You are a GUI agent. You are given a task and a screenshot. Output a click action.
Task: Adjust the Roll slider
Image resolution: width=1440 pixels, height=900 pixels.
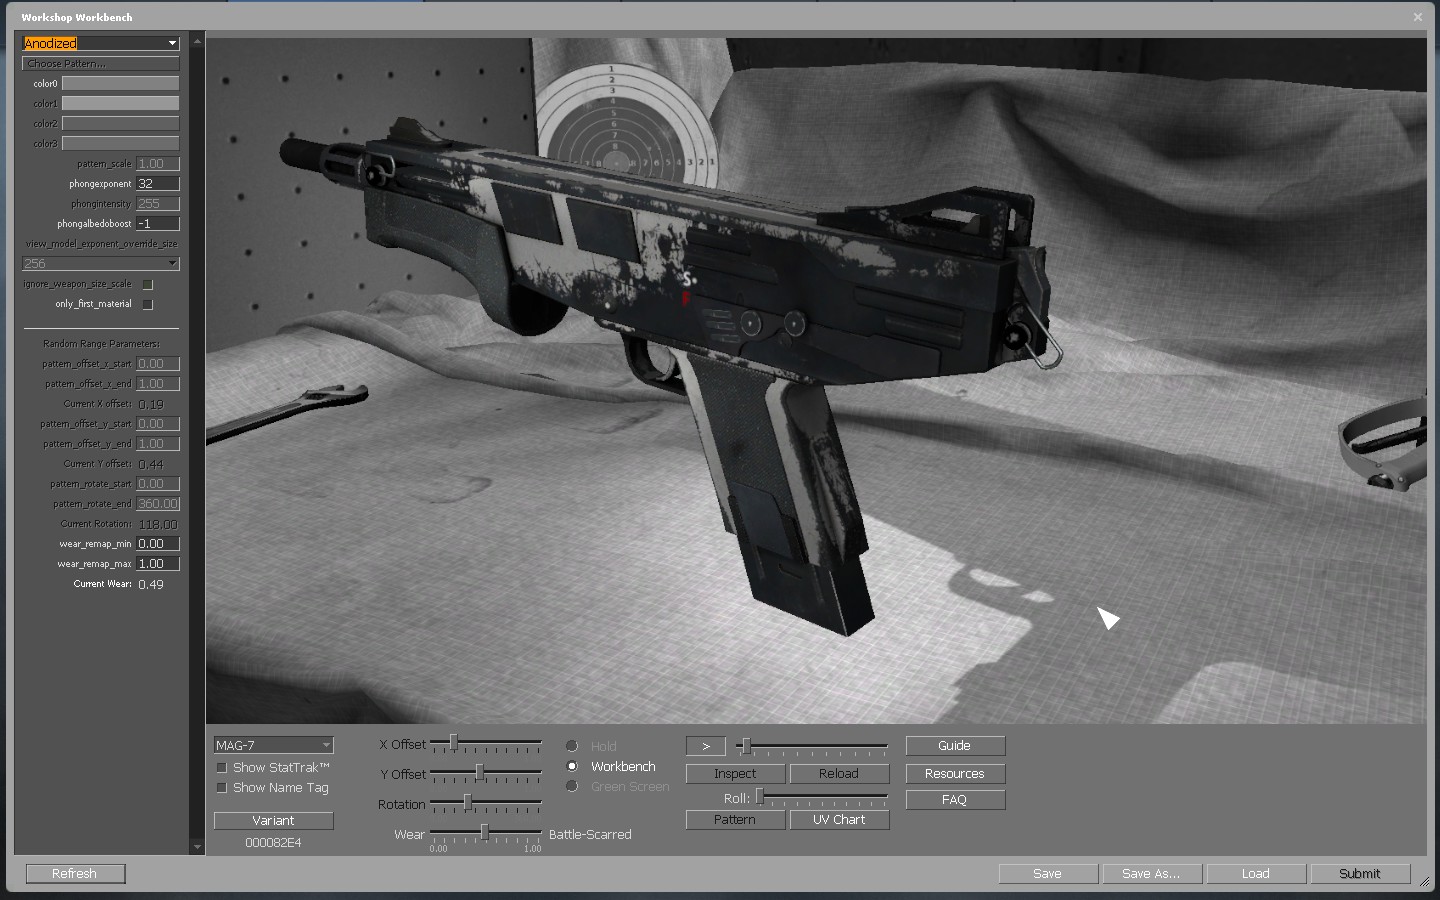821,797
